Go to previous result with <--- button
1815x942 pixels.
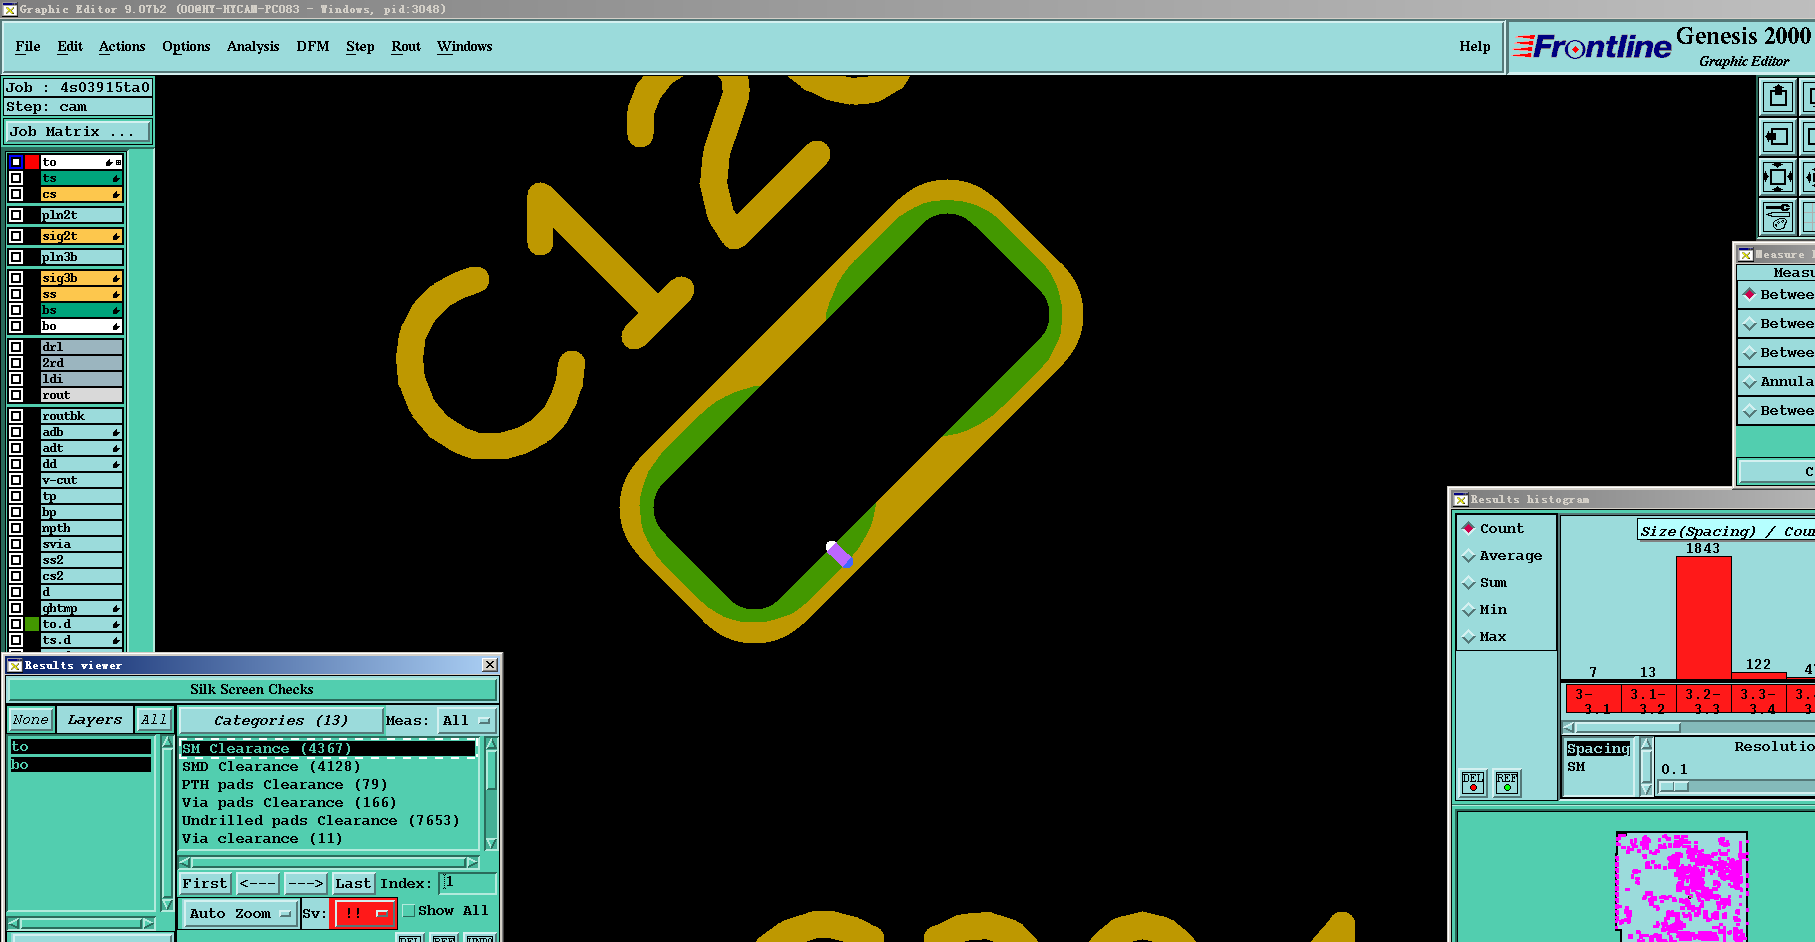point(258,883)
